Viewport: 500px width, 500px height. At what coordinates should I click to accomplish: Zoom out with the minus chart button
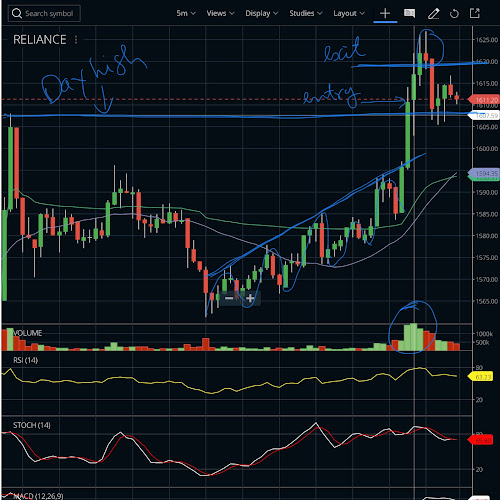click(x=229, y=298)
